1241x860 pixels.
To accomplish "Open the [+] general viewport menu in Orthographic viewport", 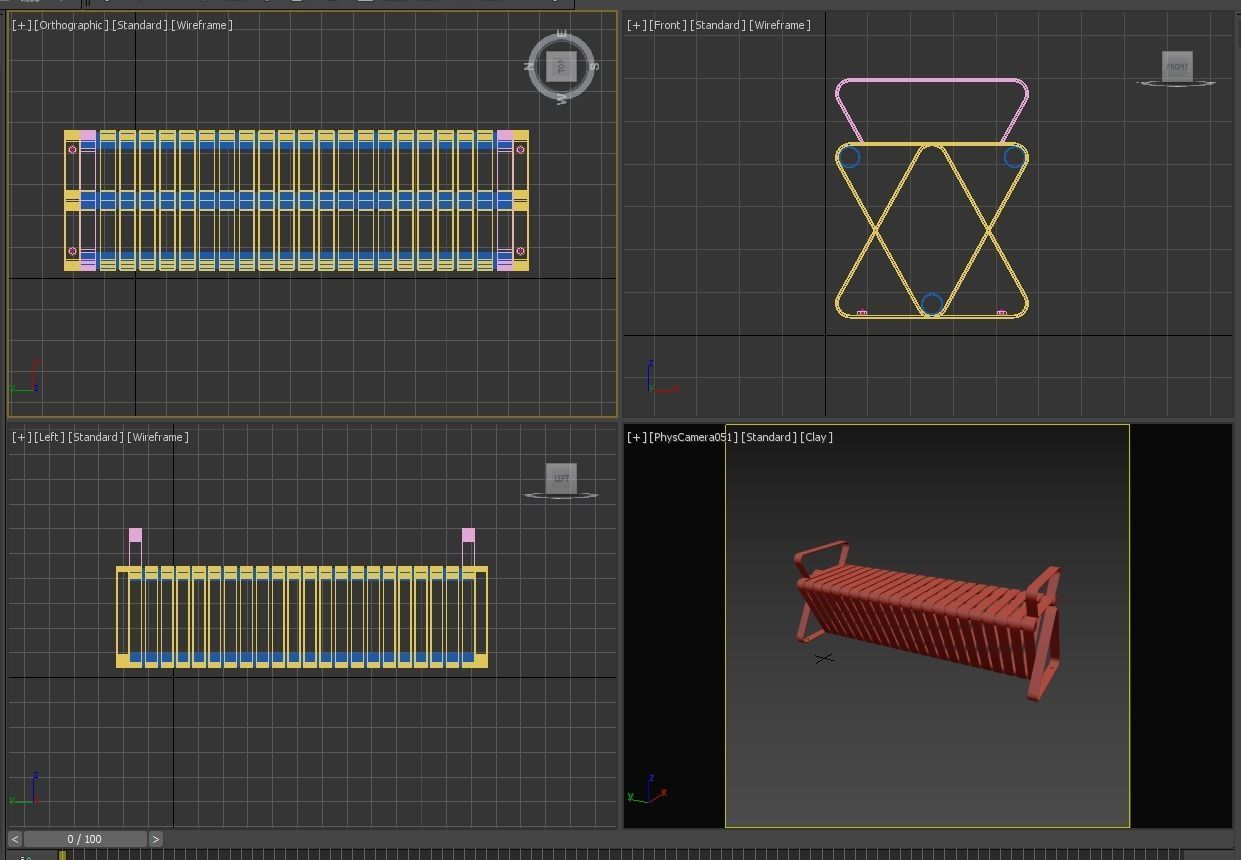I will (22, 24).
